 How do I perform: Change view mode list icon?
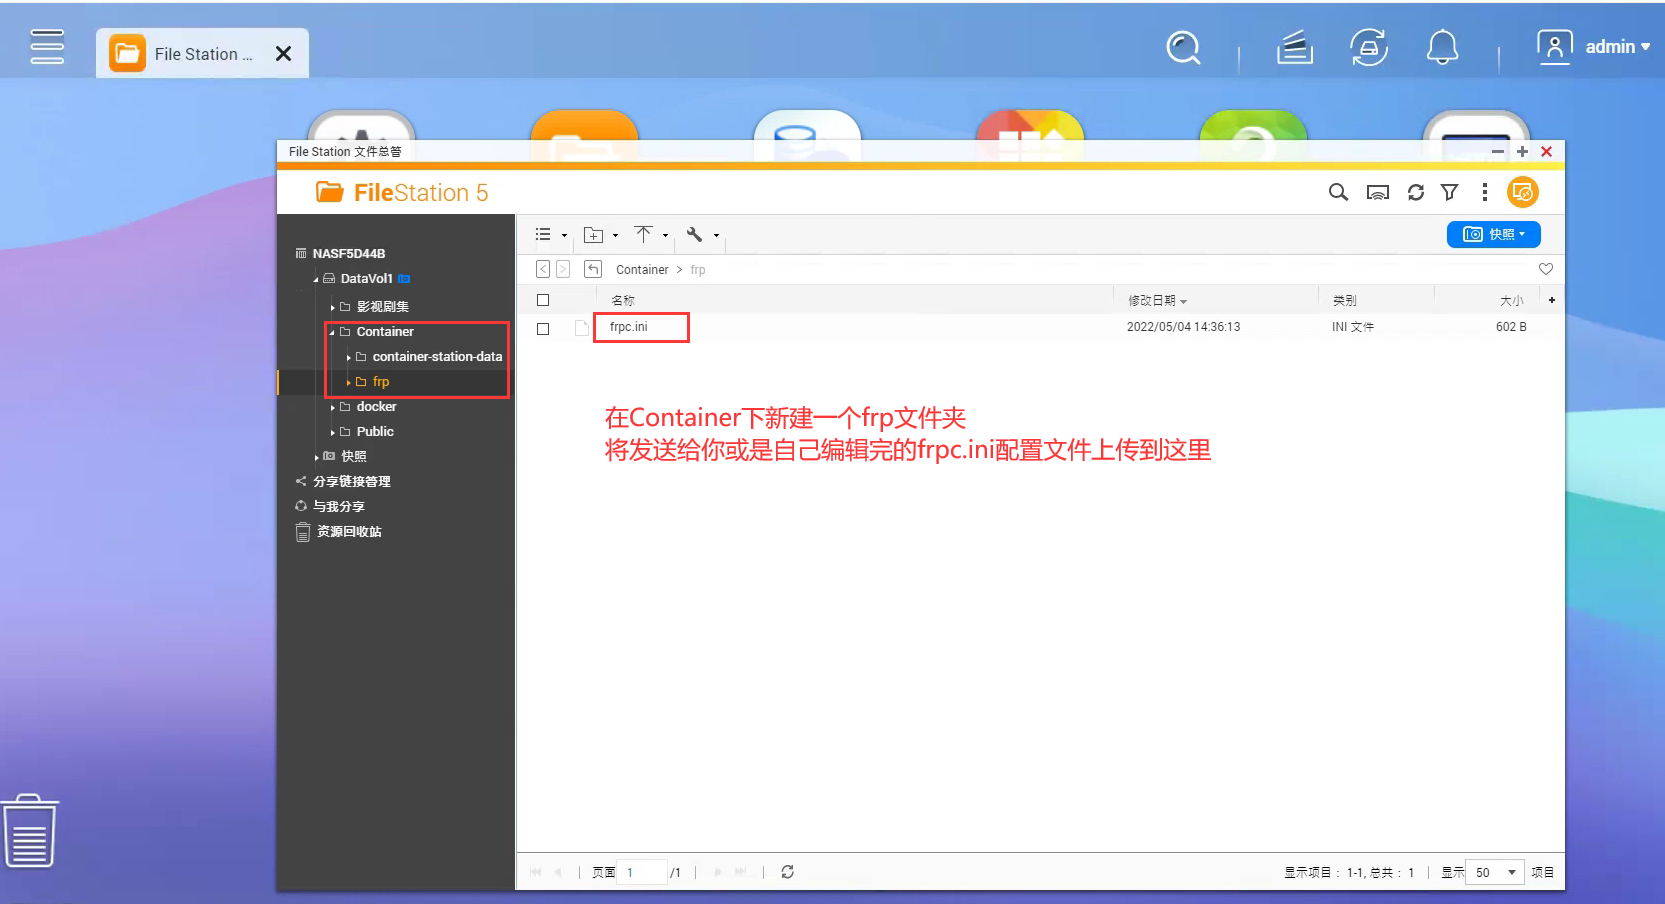pyautogui.click(x=543, y=235)
